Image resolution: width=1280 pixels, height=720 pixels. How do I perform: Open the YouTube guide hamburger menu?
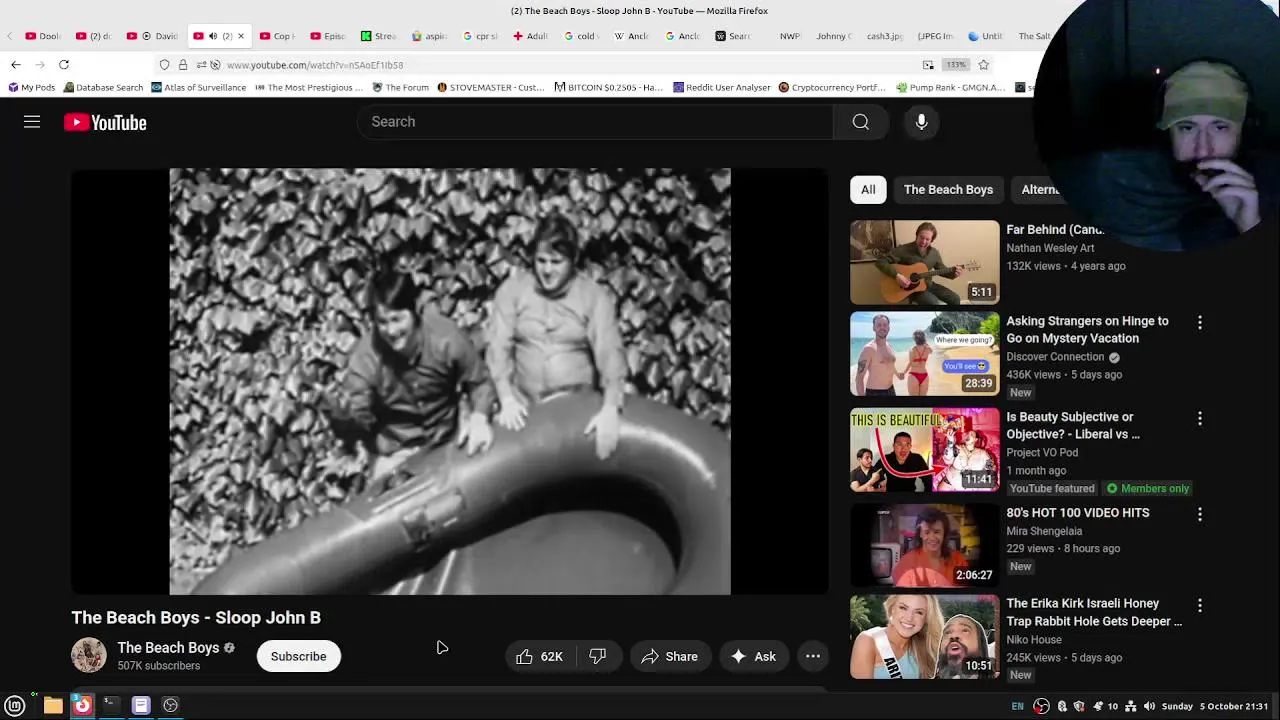[32, 122]
